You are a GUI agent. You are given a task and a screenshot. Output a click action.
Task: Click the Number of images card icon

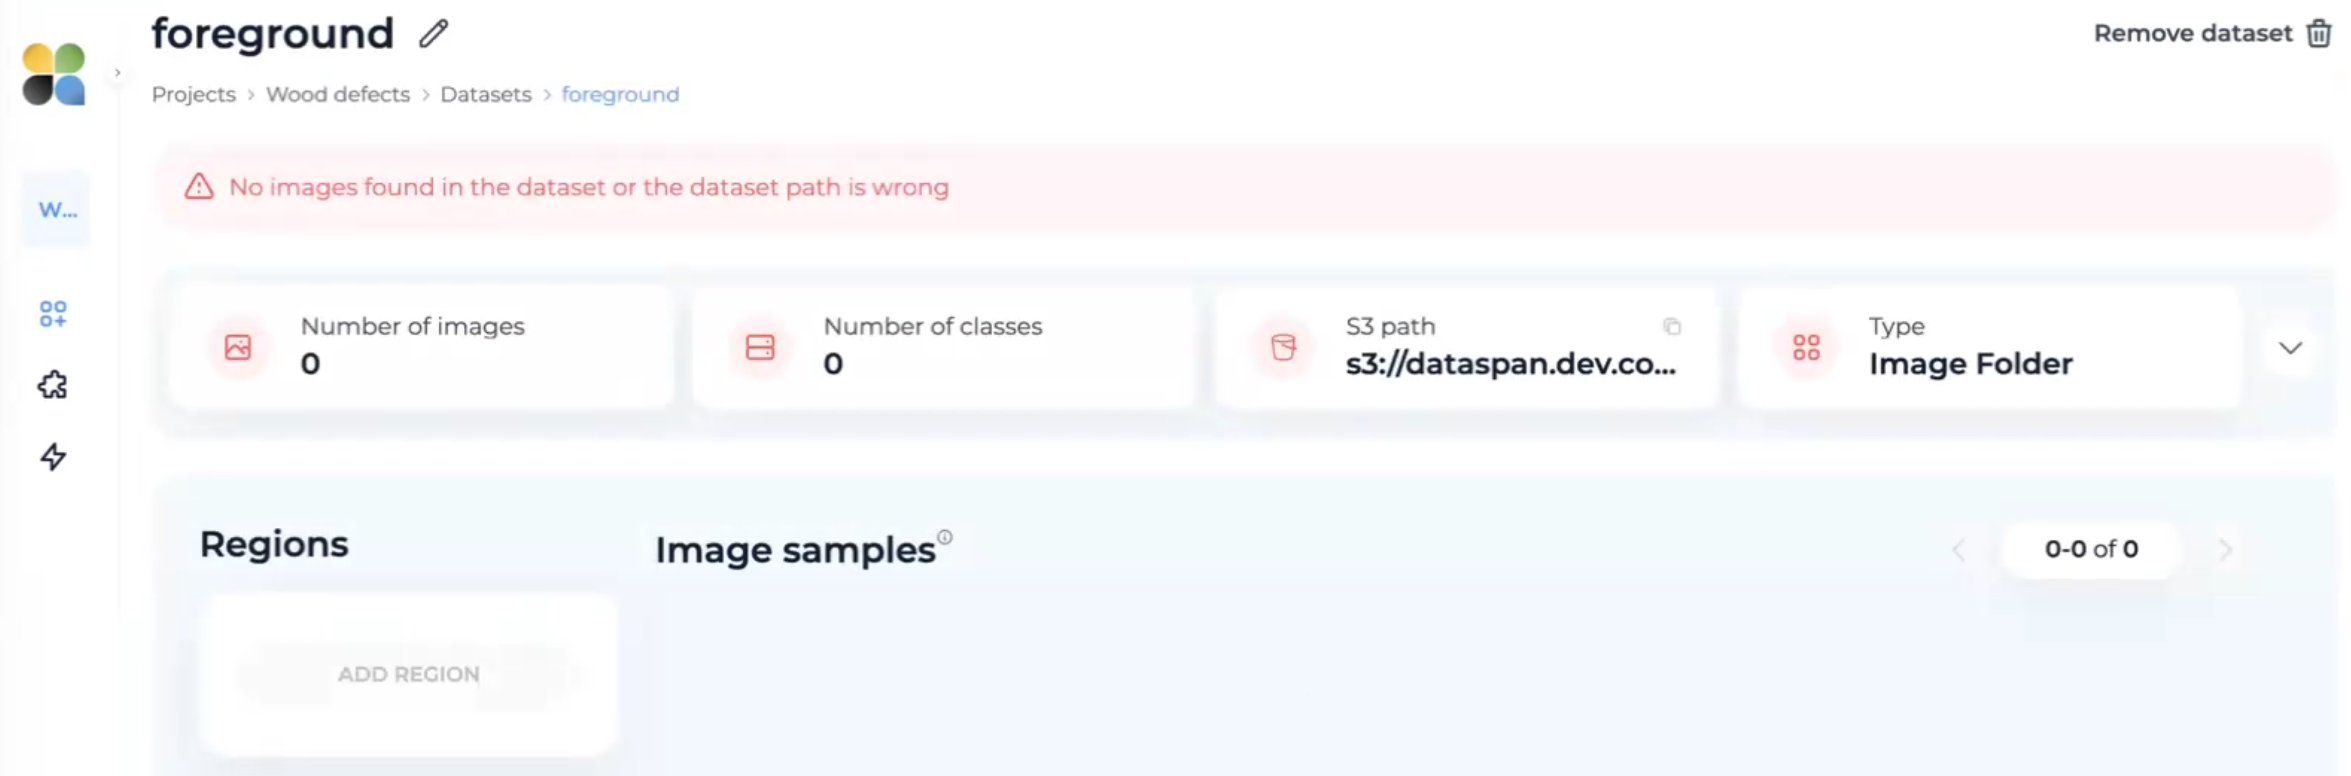[238, 348]
